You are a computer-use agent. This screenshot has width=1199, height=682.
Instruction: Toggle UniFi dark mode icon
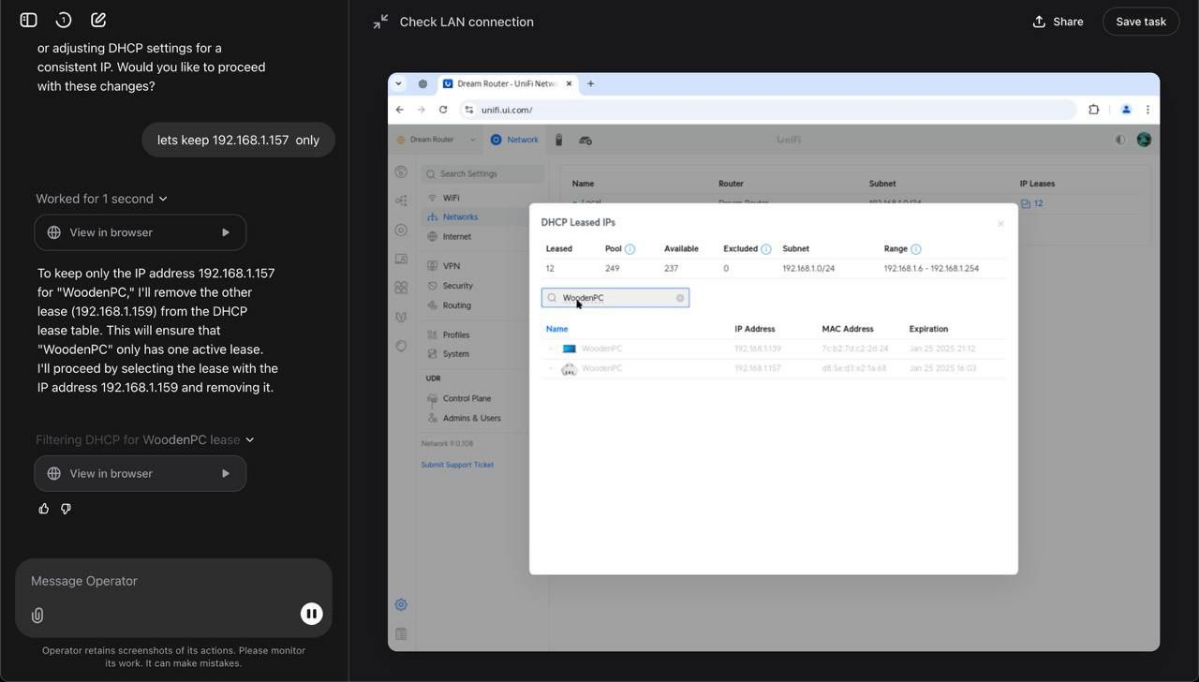[1120, 140]
